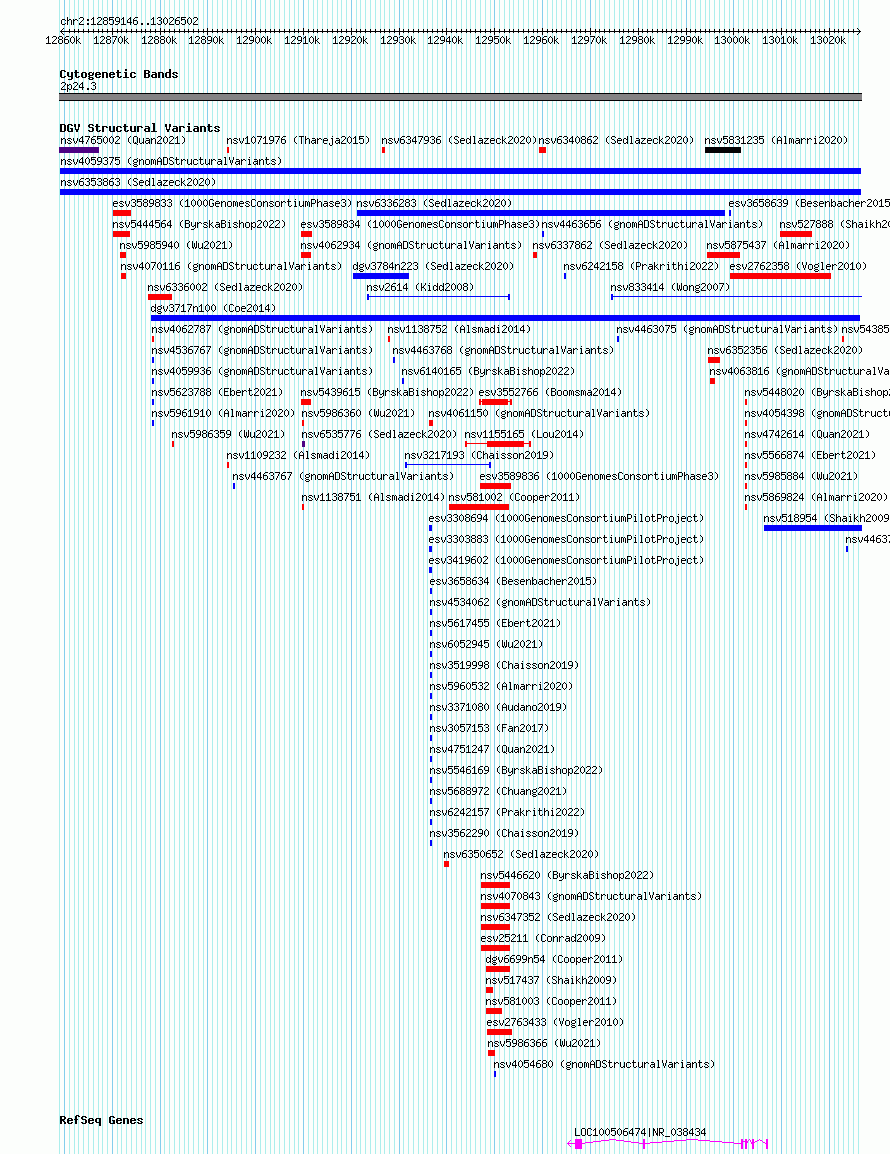The image size is (890, 1154).
Task: Open nsv833414 (Wong2007) variant
Action: click(670, 287)
